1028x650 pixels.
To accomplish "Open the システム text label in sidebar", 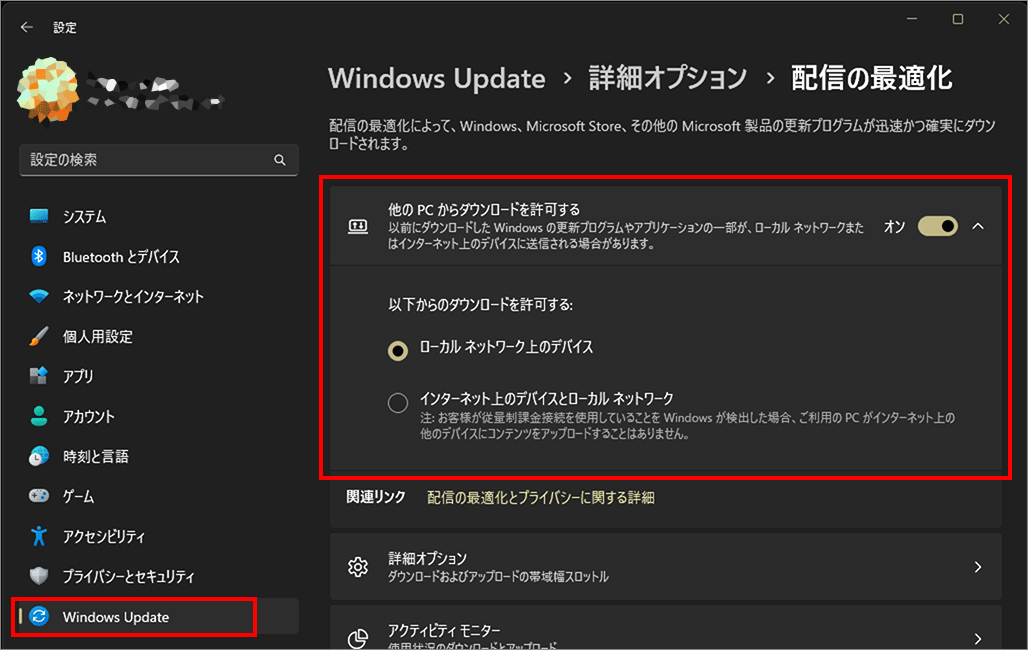I will click(85, 216).
